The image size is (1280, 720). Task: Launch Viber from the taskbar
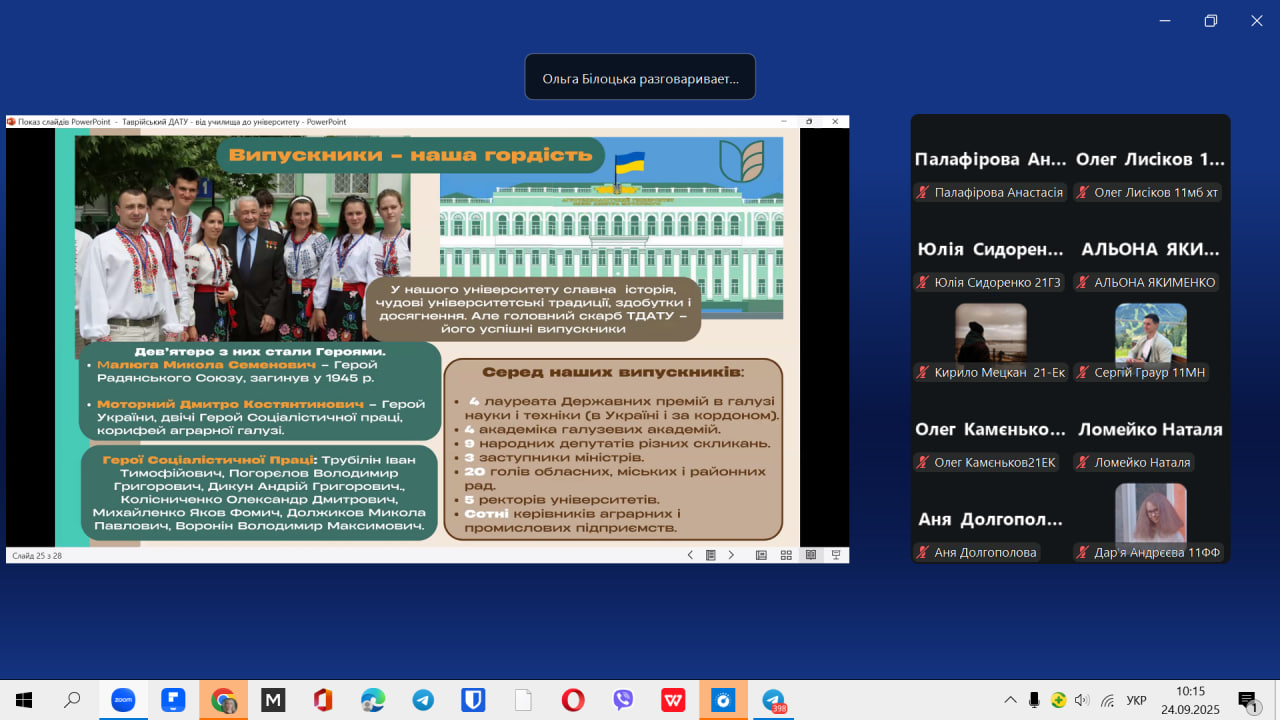623,700
